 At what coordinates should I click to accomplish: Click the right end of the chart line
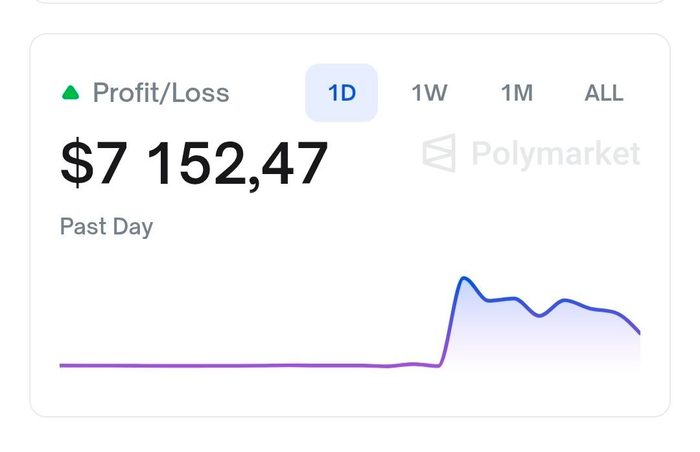(x=638, y=331)
